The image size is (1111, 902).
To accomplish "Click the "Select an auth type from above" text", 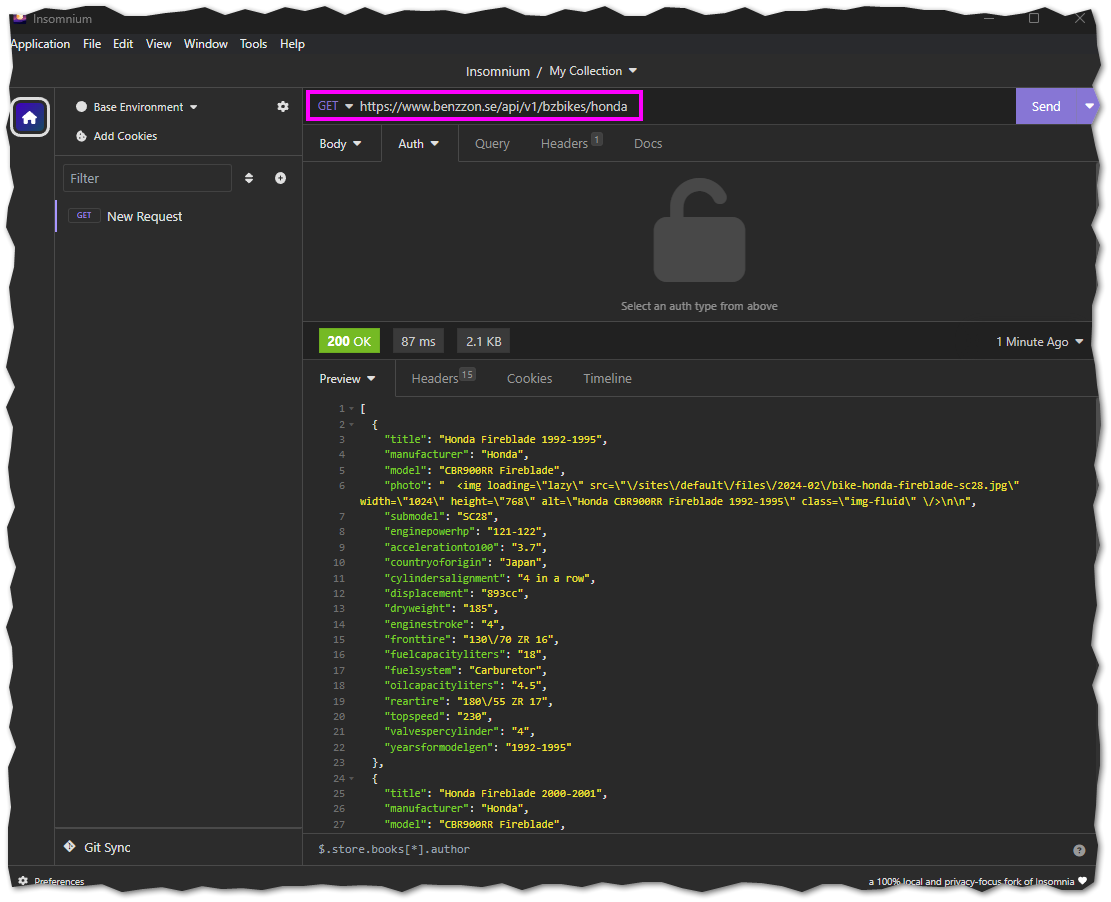I will pos(699,306).
